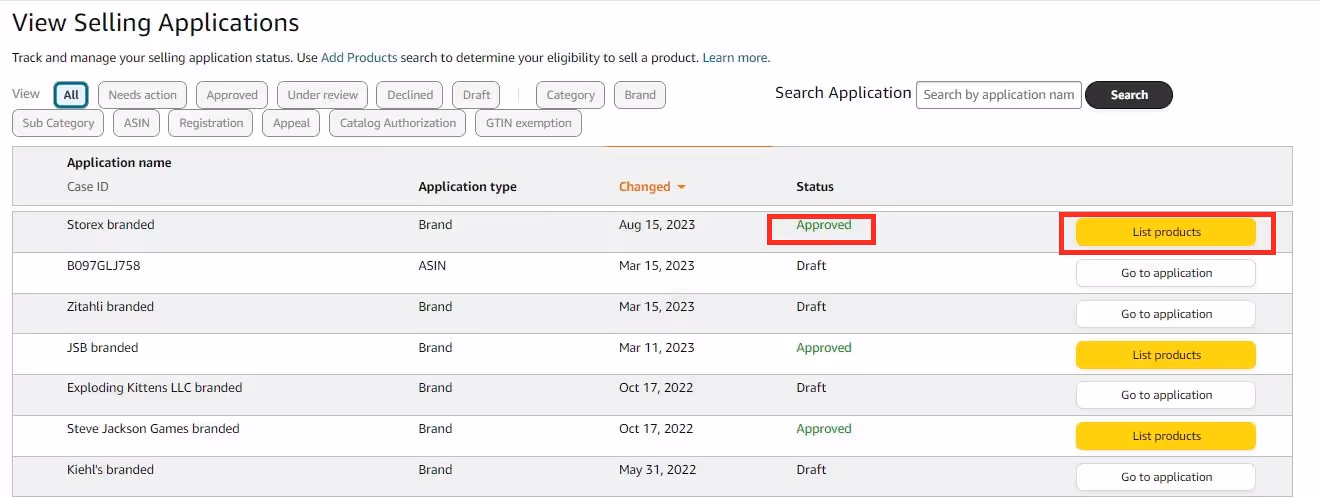Show only Approved applications filter

coord(232,95)
